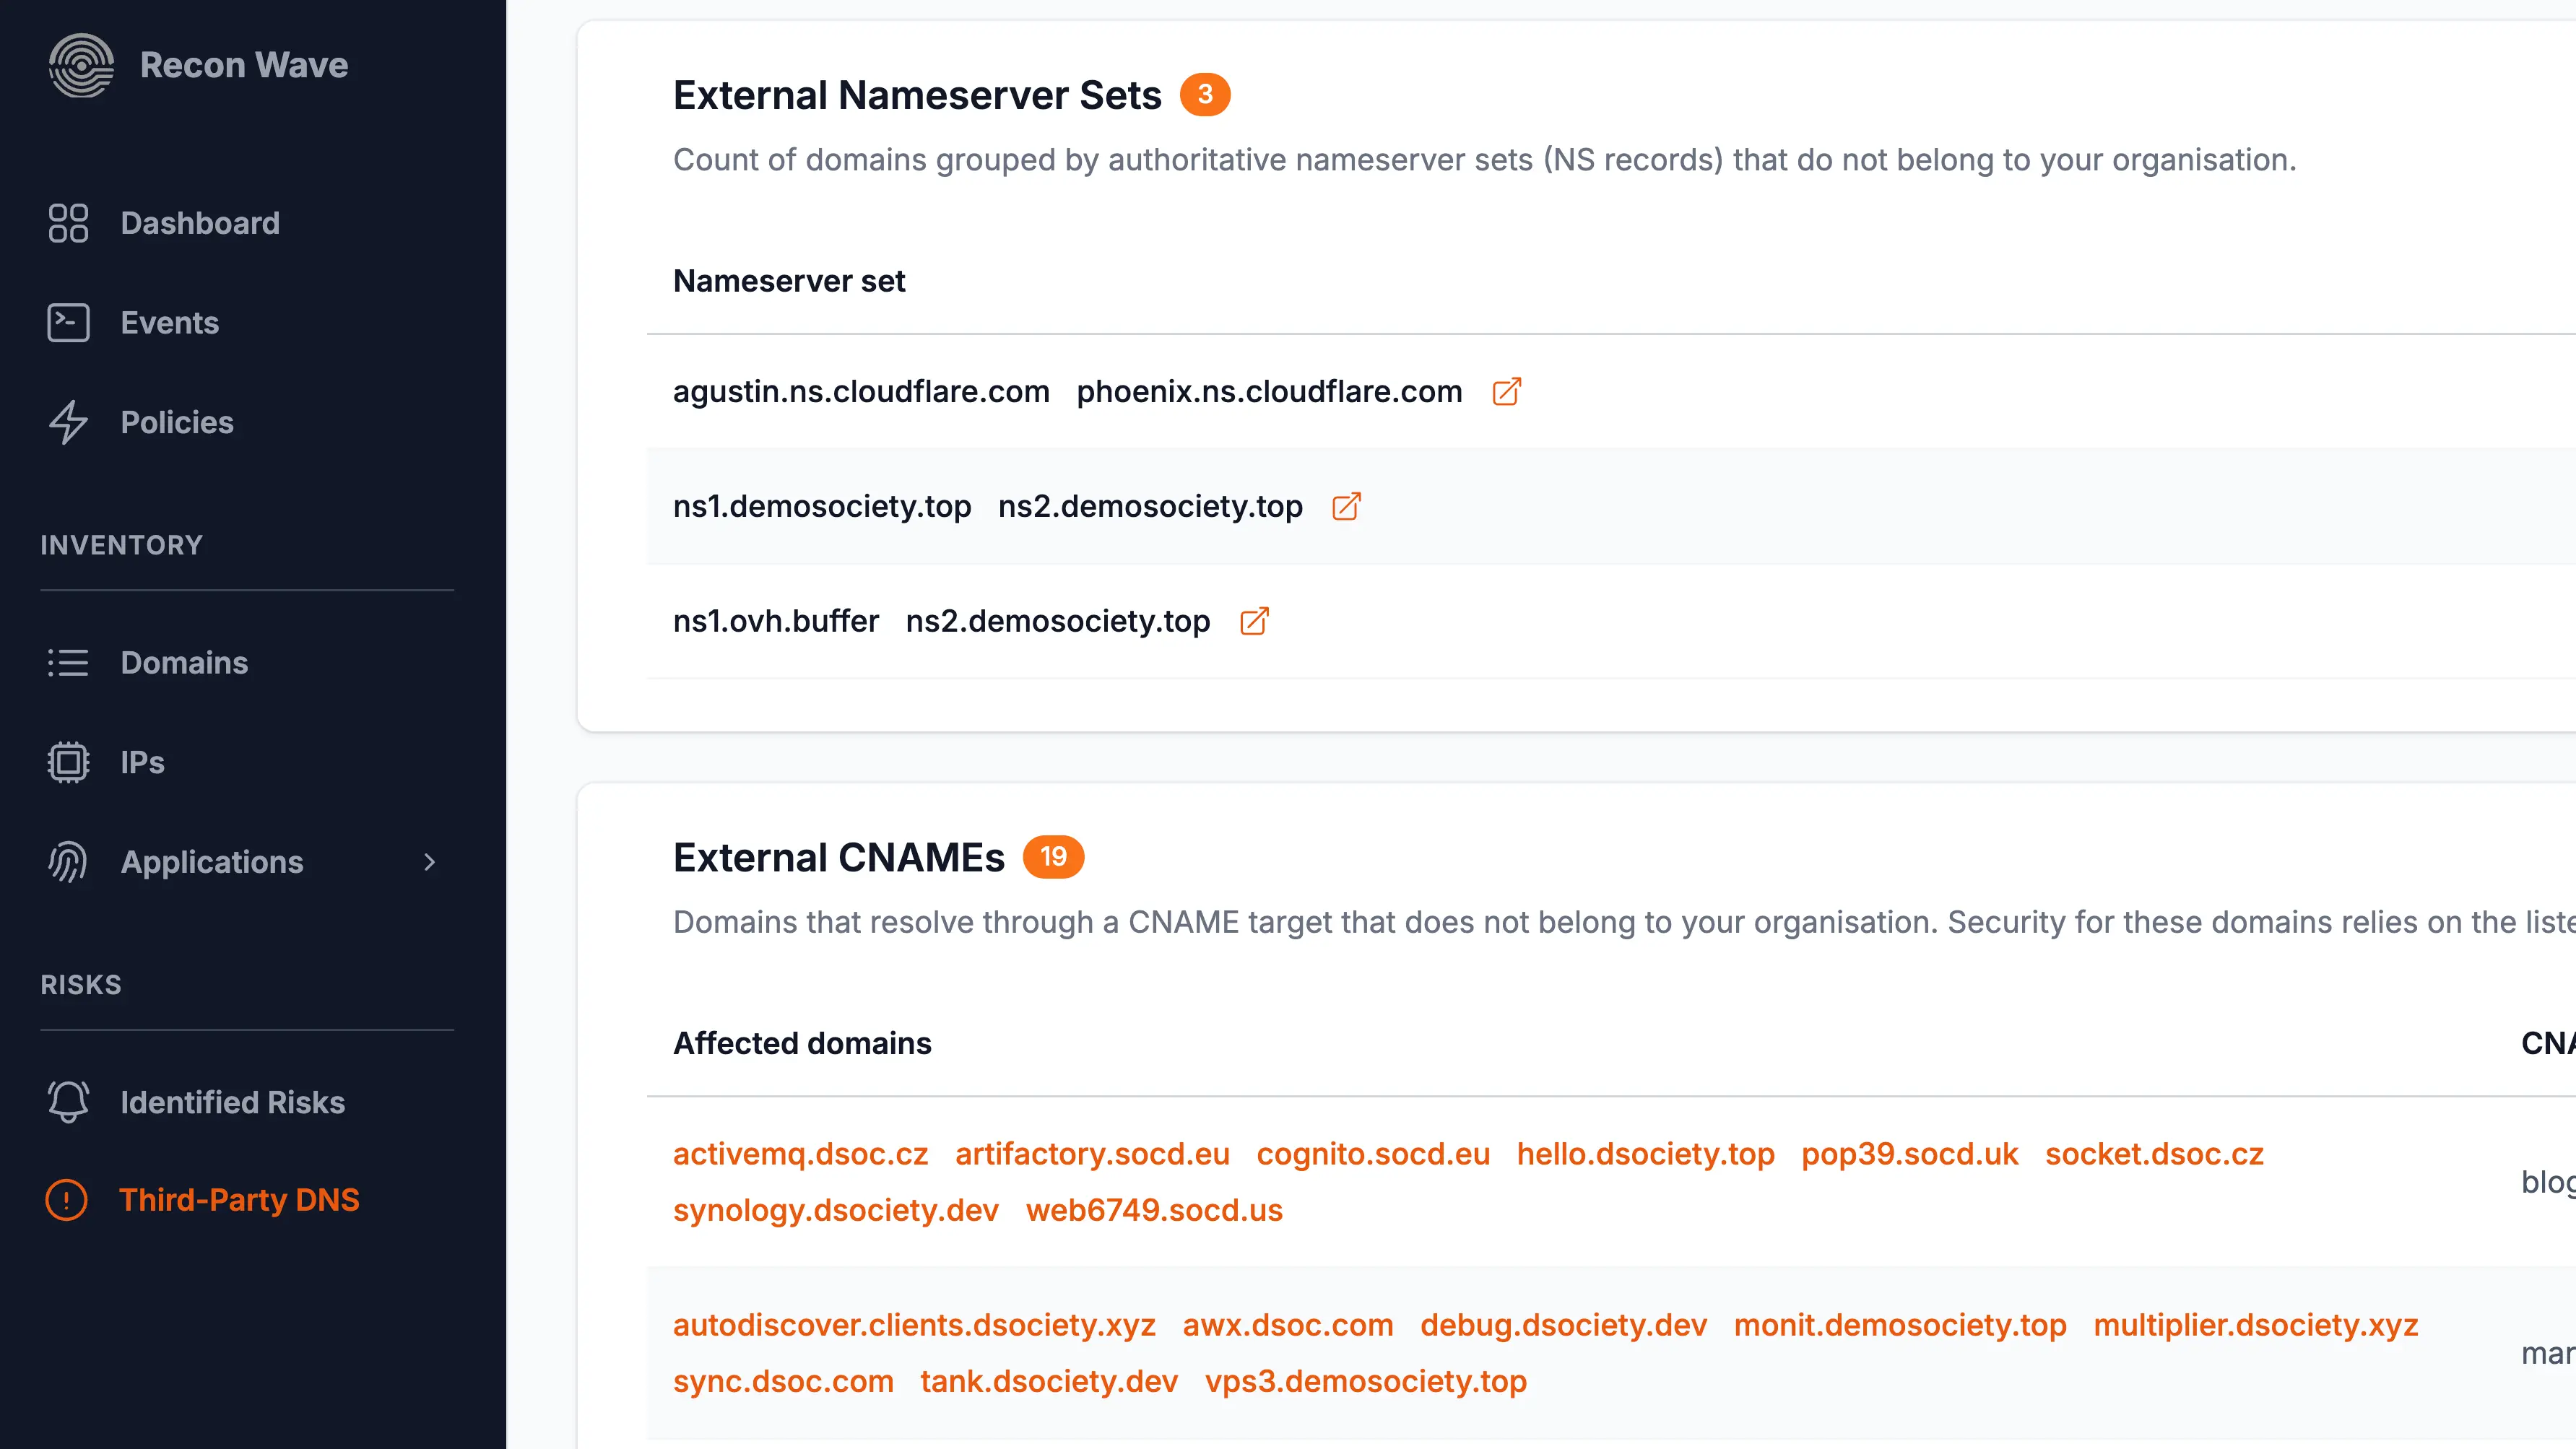The image size is (2576, 1449).
Task: Click the External CNAMEs heading
Action: [838, 857]
